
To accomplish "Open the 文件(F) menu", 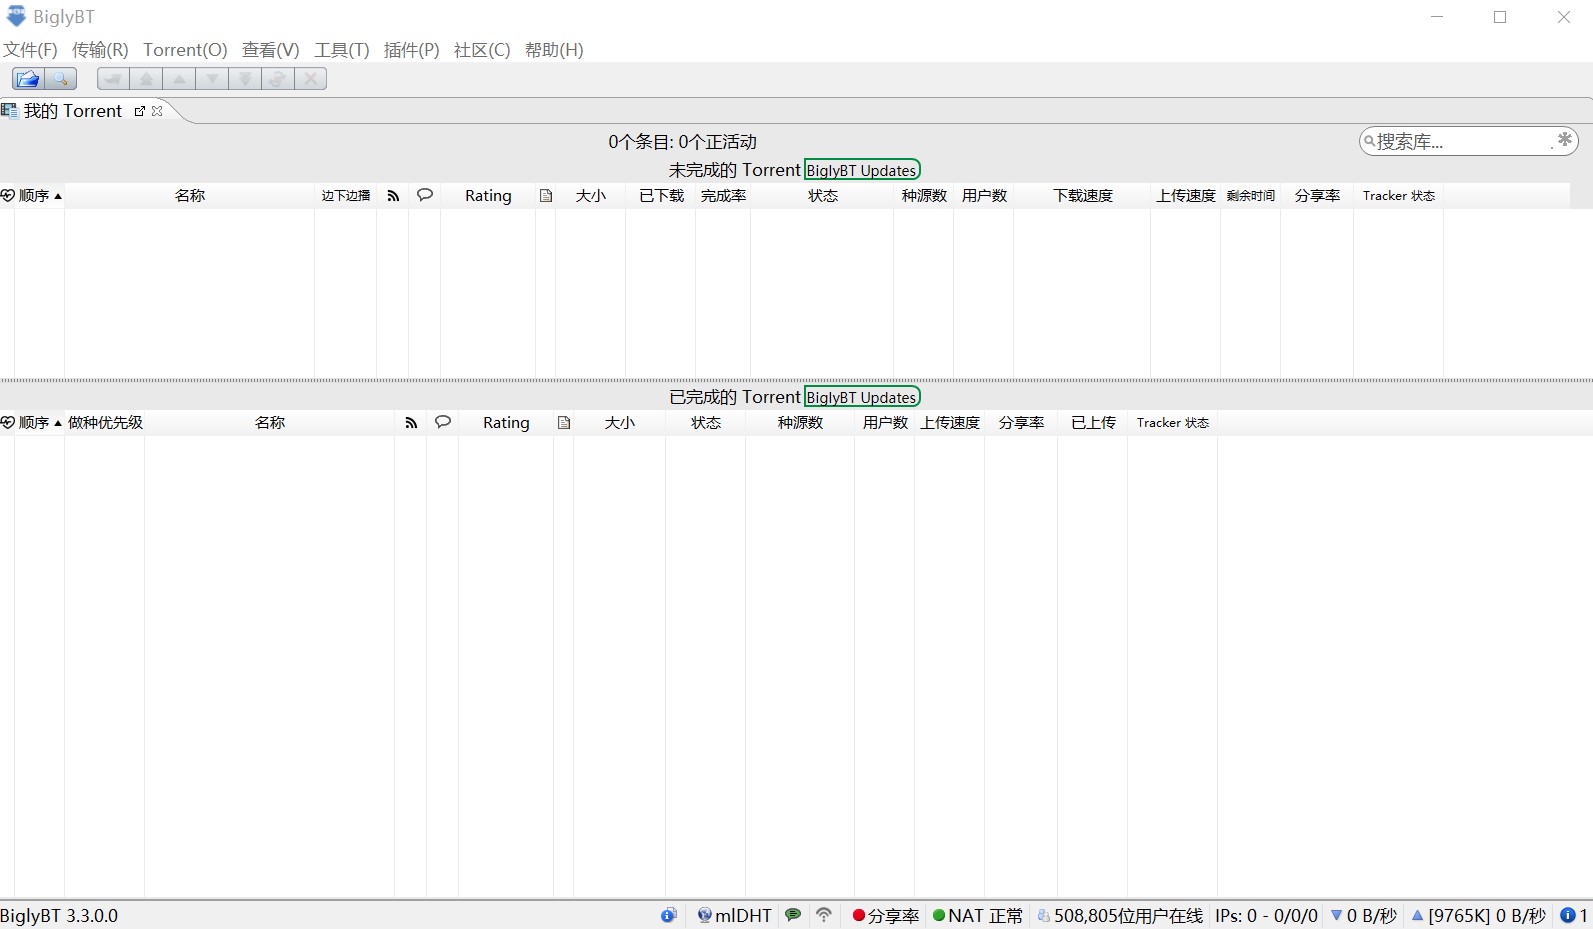I will coord(30,50).
